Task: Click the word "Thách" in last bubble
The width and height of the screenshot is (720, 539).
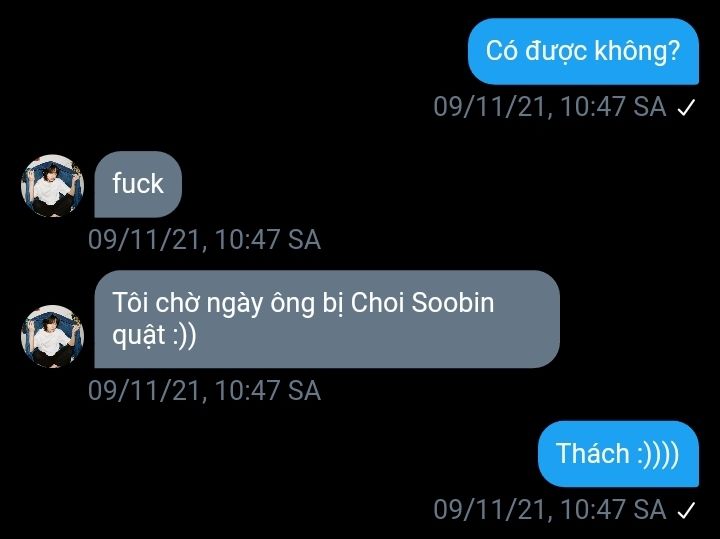Action: (x=592, y=454)
